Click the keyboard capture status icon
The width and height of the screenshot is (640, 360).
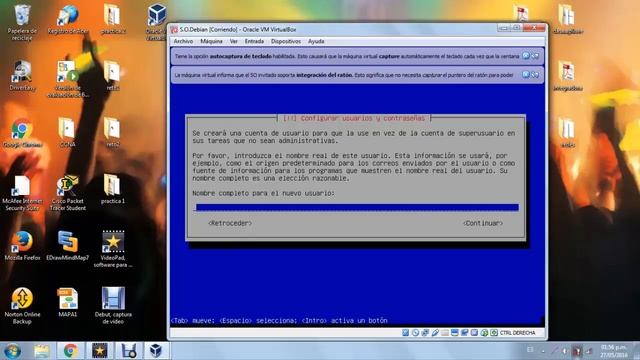tap(494, 333)
